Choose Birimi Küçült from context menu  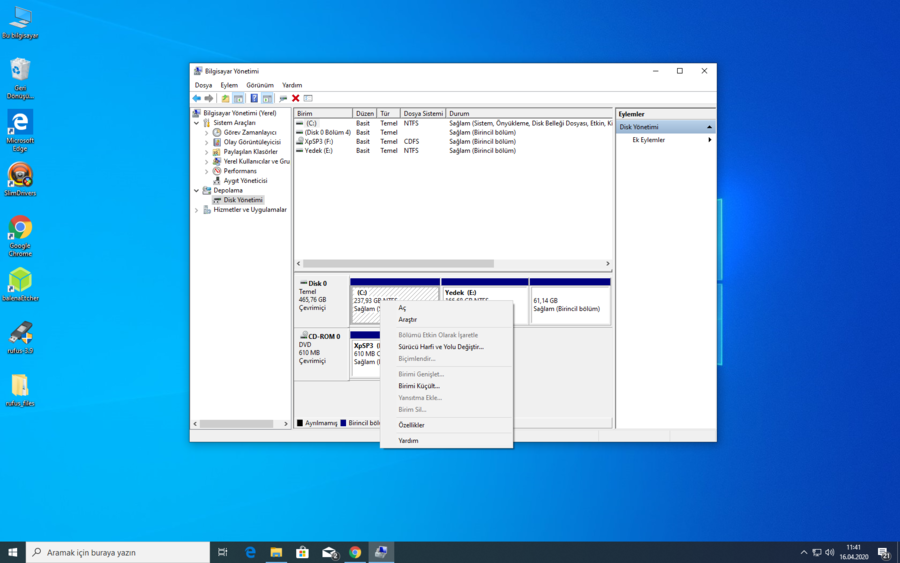(x=419, y=386)
